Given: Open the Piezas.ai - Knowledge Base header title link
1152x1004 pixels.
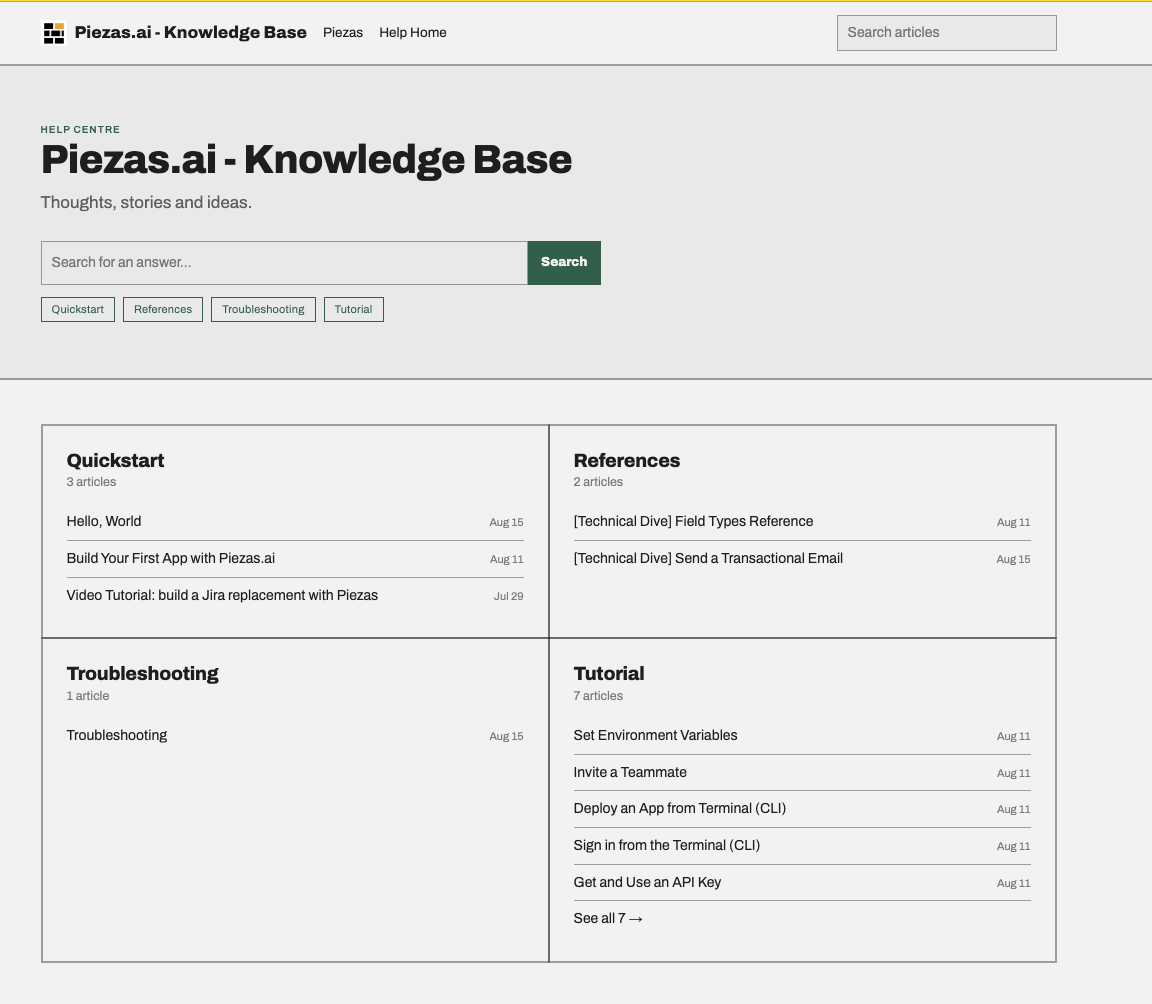Looking at the screenshot, I should click(x=190, y=32).
